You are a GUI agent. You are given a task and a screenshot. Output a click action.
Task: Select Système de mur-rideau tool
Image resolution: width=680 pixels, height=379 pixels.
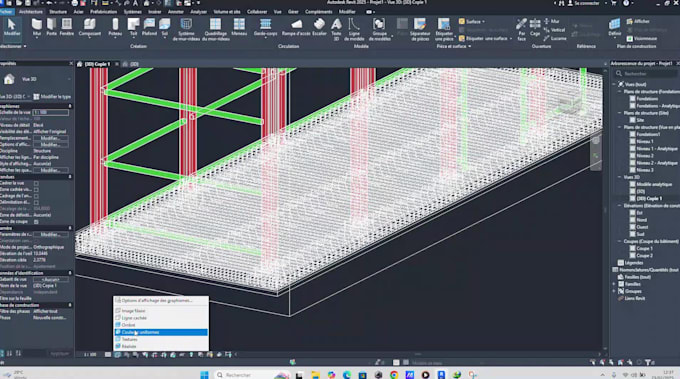pos(186,29)
